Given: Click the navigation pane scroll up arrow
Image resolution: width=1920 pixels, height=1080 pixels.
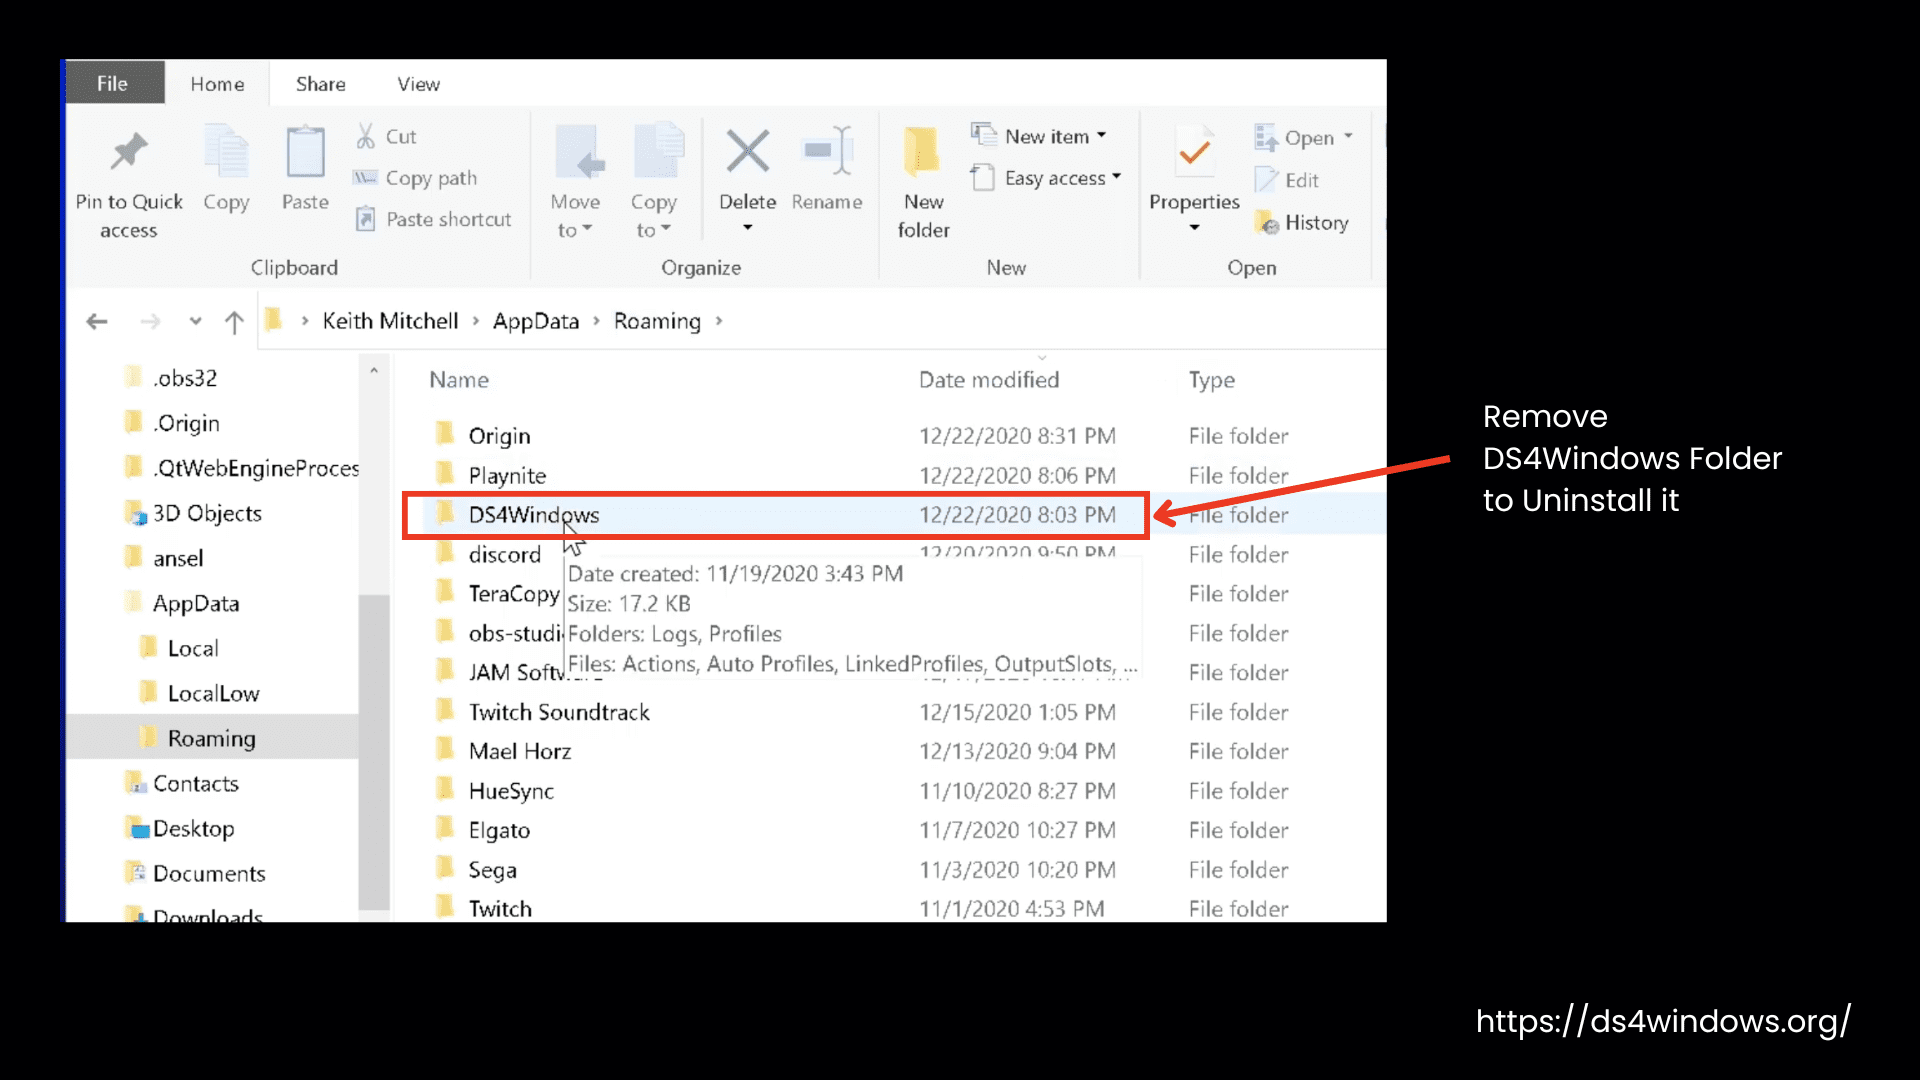Looking at the screenshot, I should 374,371.
